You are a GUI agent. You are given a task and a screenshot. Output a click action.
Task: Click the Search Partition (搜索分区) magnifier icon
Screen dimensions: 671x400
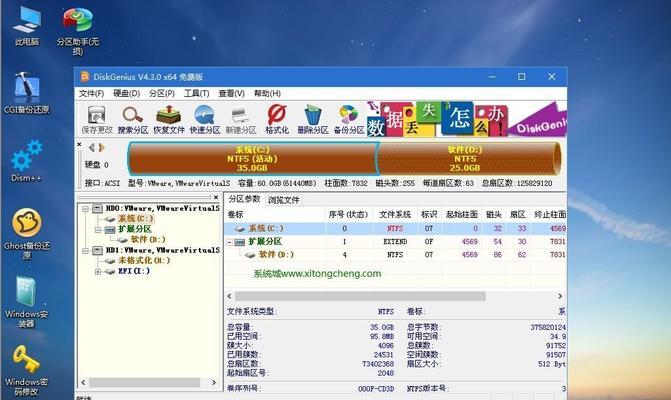pyautogui.click(x=133, y=119)
